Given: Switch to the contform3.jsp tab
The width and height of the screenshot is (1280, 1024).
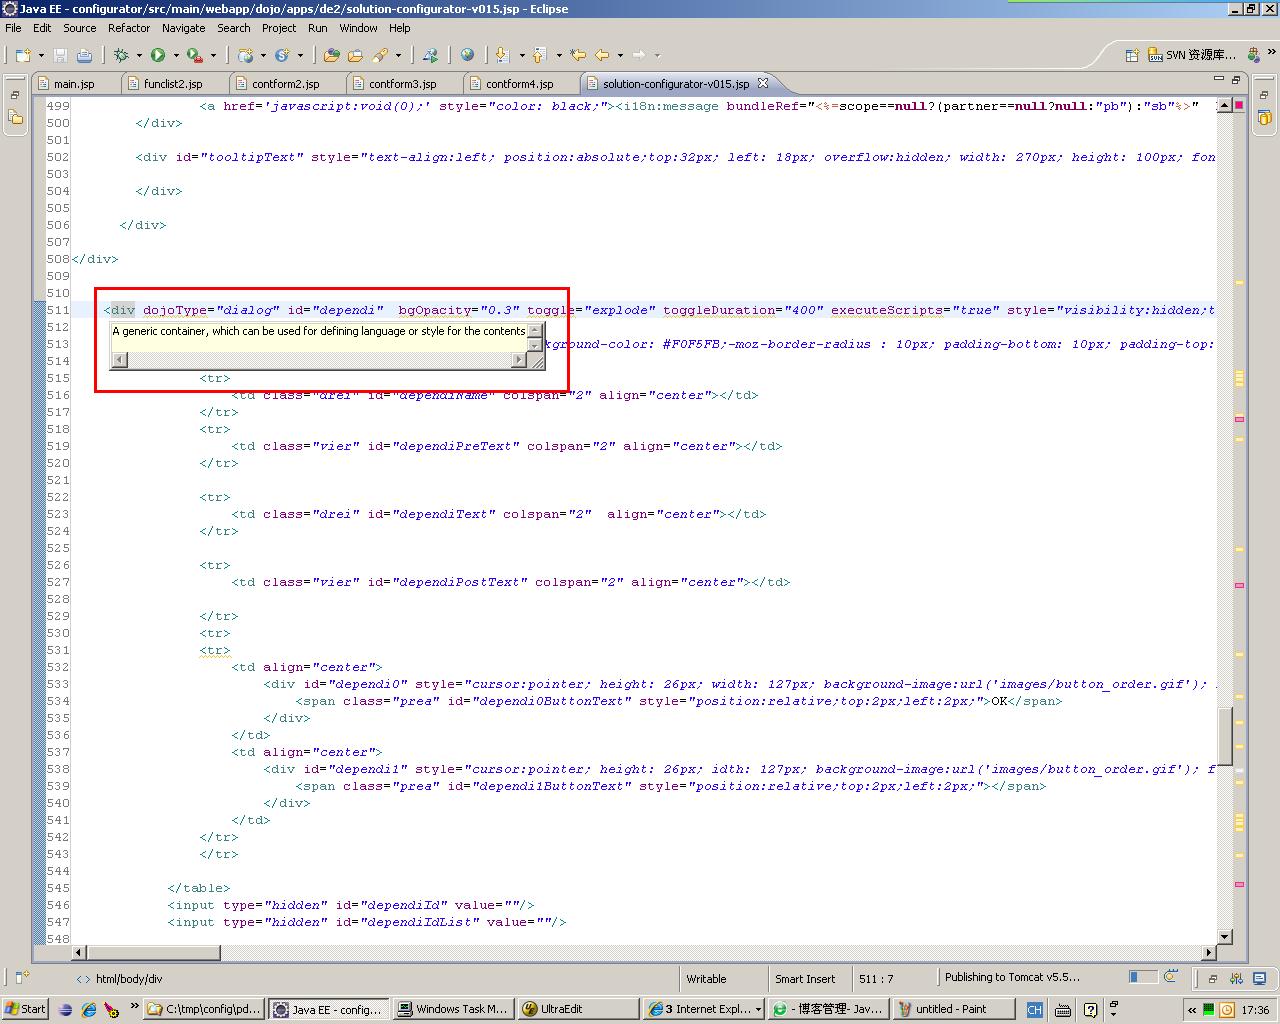Looking at the screenshot, I should [402, 84].
